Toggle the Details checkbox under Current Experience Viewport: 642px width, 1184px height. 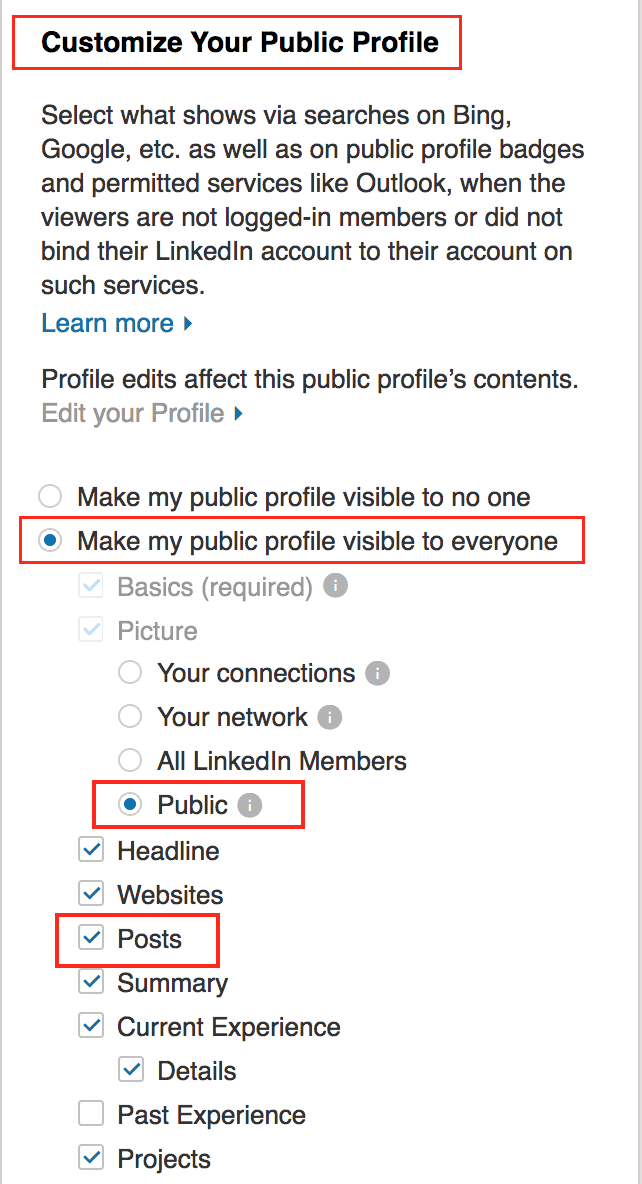(131, 1070)
